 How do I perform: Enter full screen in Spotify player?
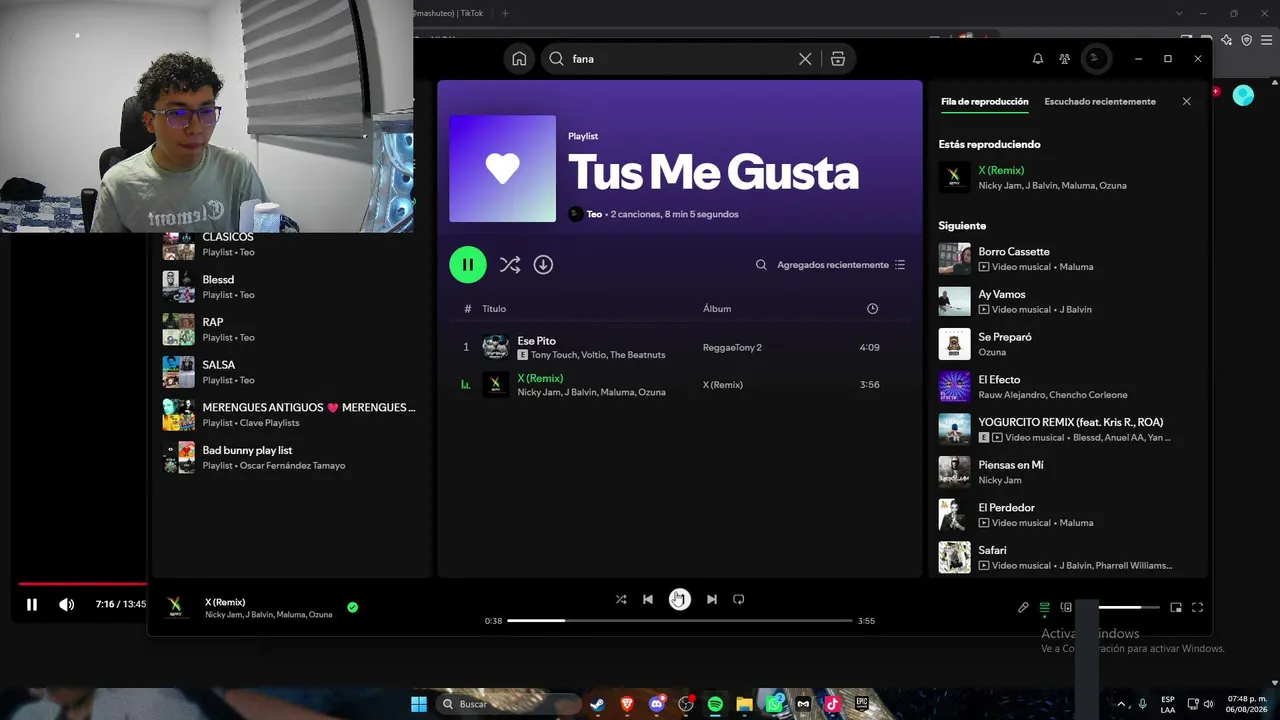click(1197, 607)
